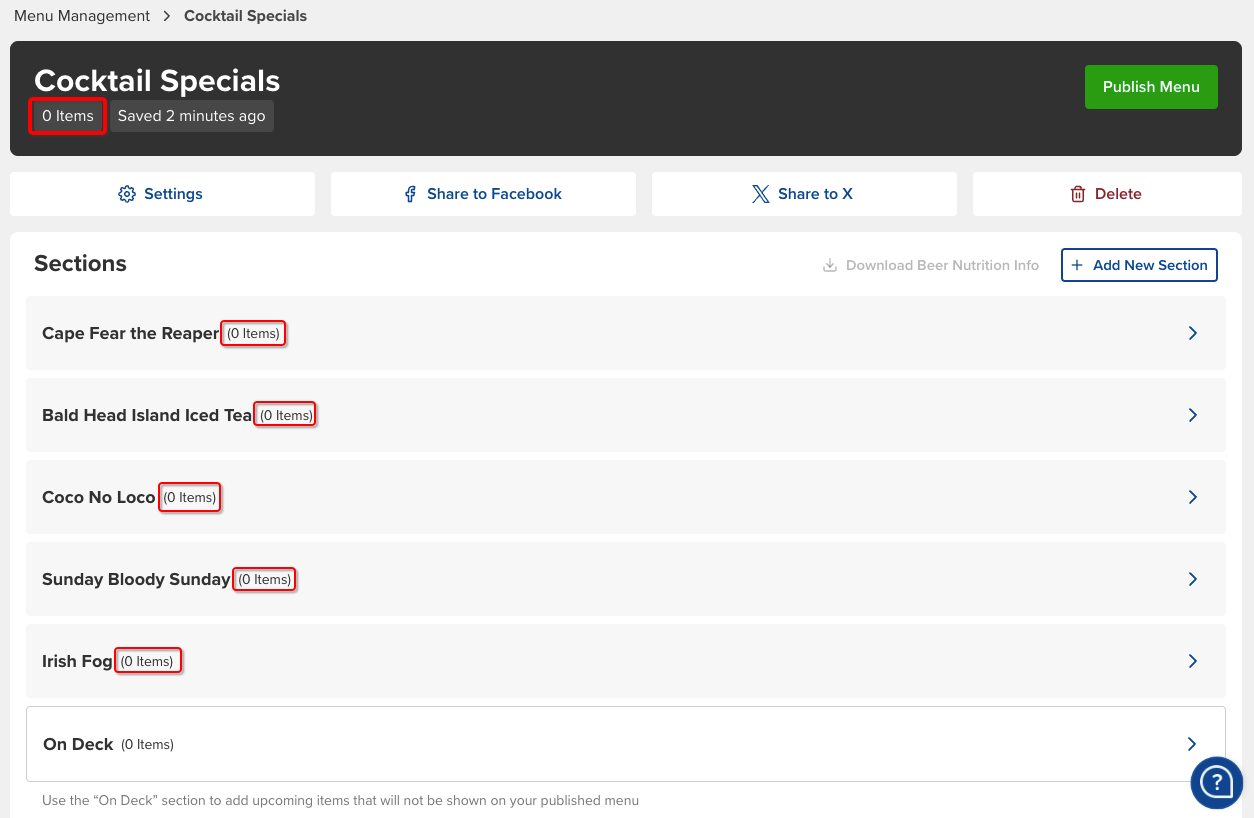Click the X logo icon
The width and height of the screenshot is (1254, 818).
point(761,194)
